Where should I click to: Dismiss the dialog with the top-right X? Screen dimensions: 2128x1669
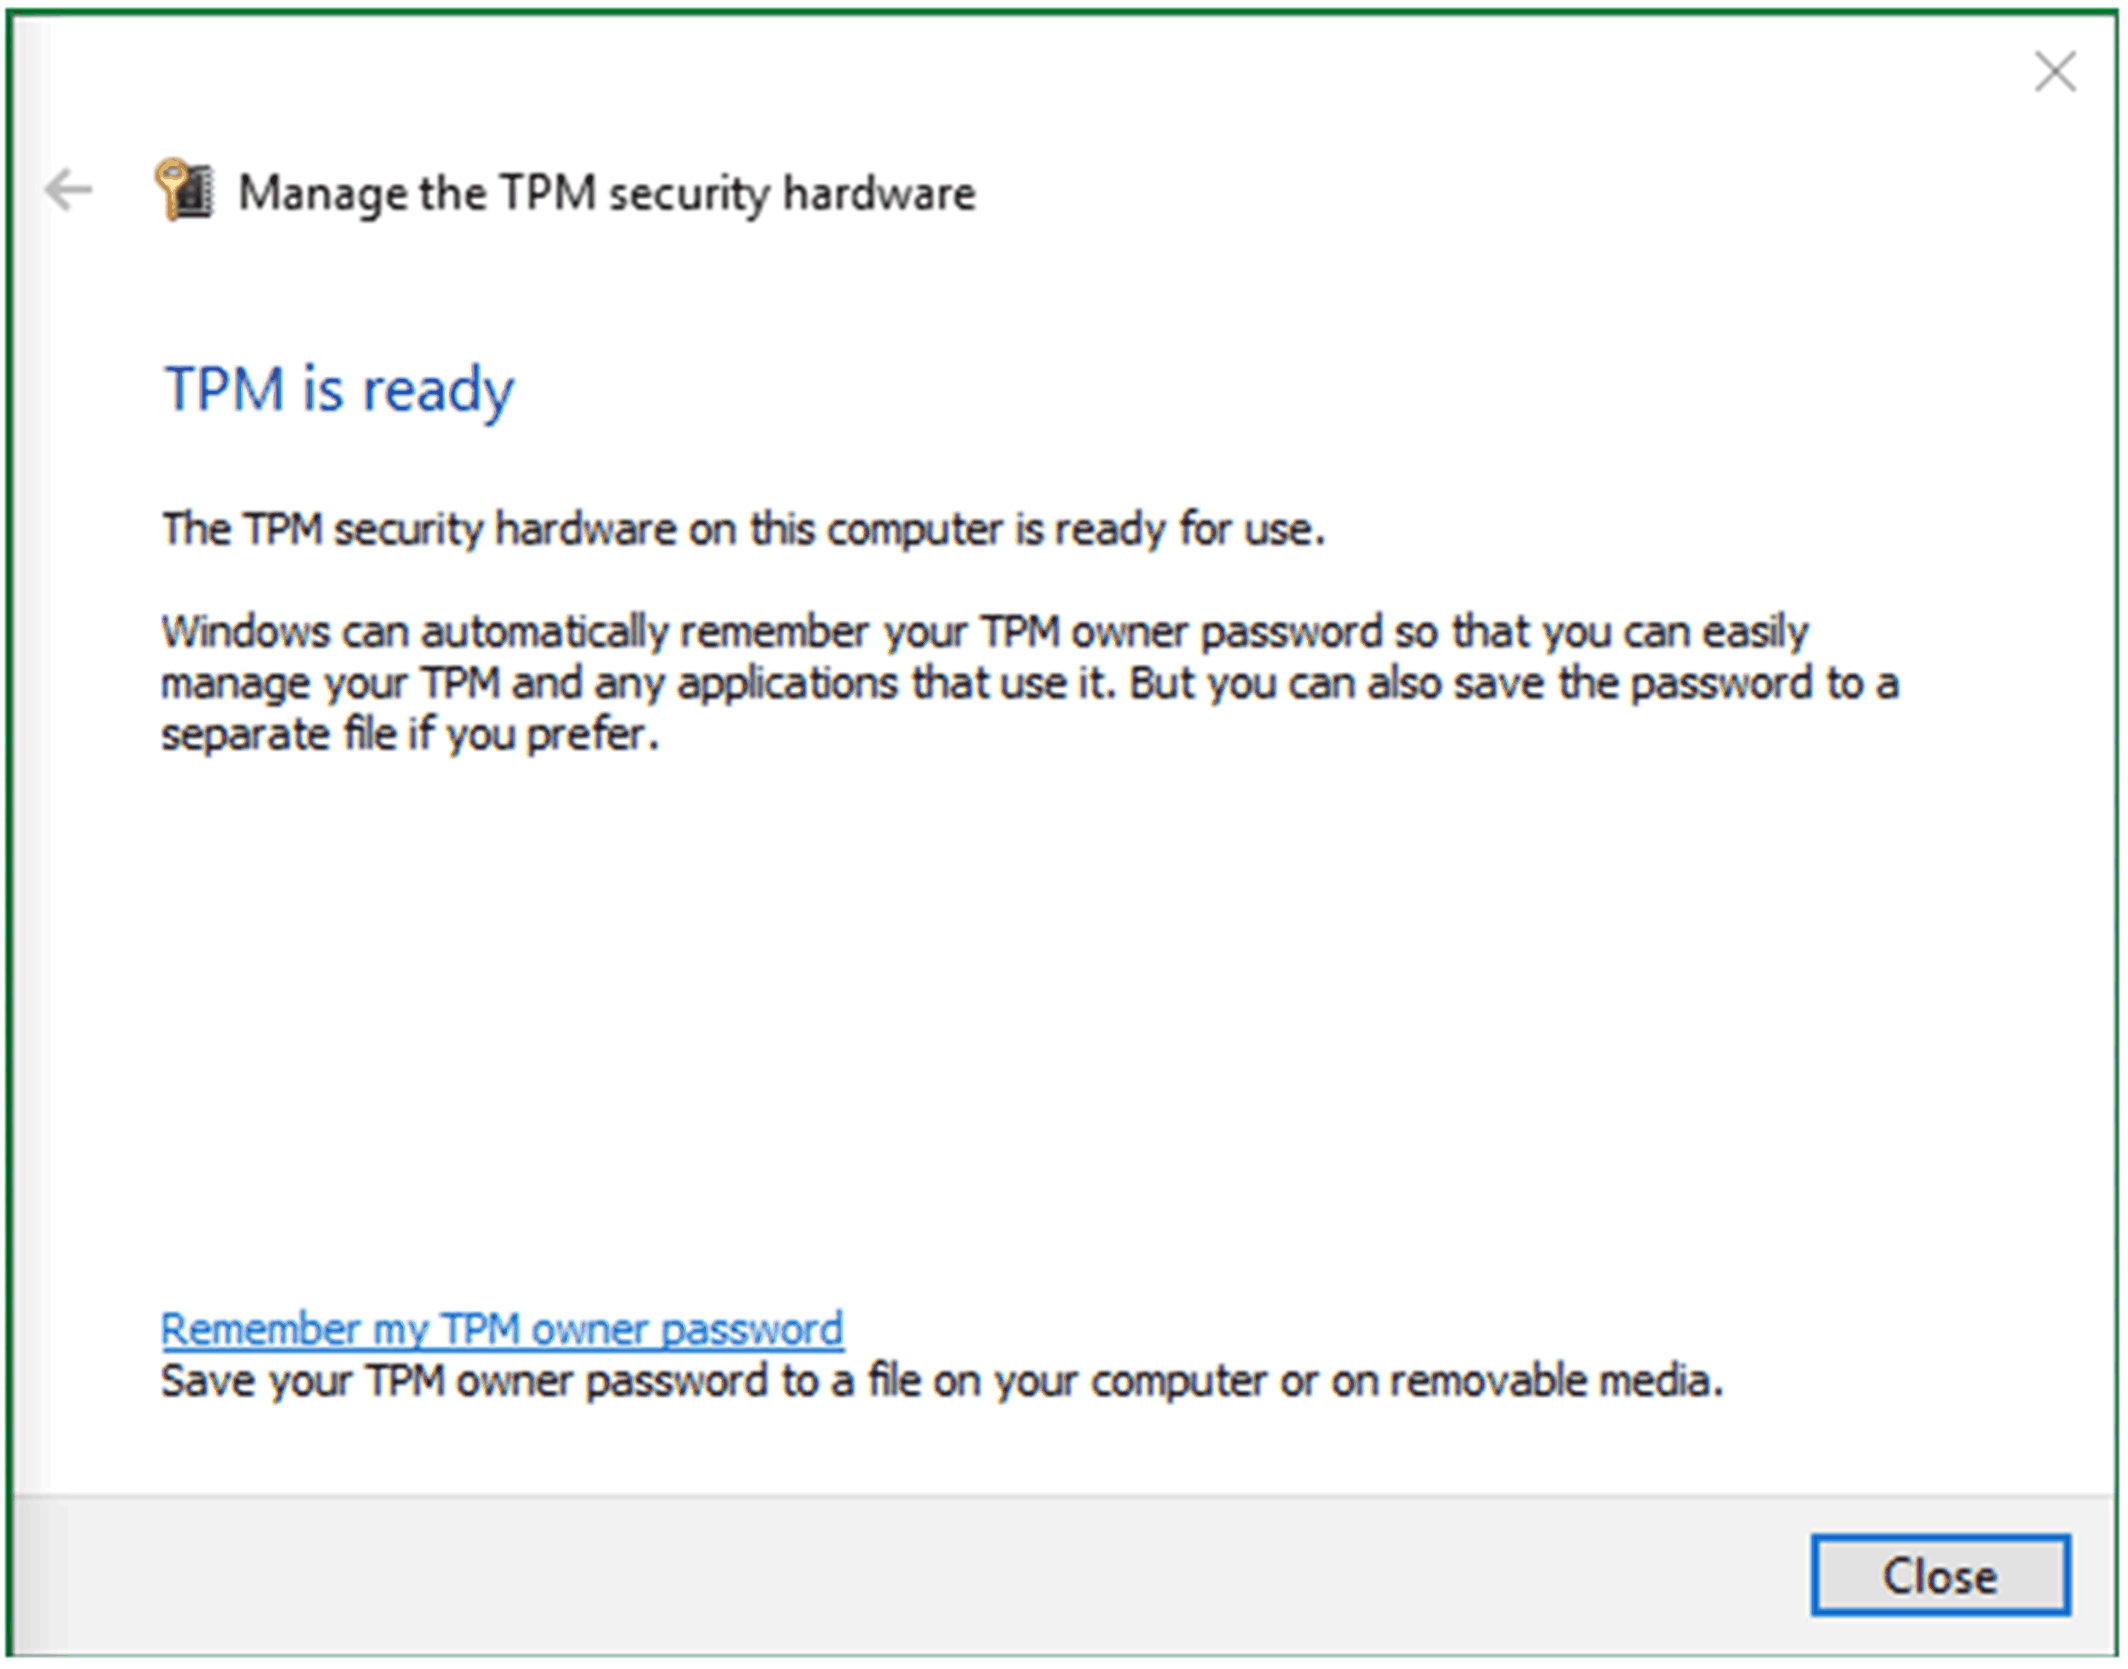click(2055, 72)
